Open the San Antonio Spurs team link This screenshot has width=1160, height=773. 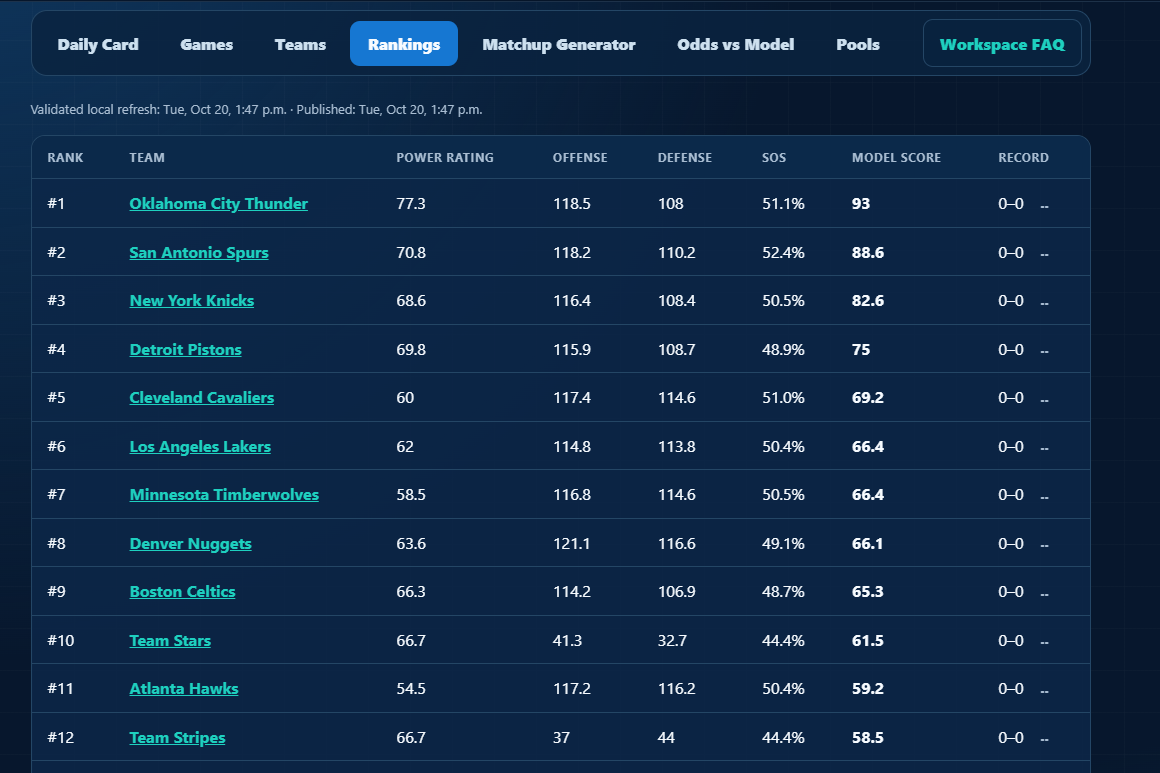point(199,252)
